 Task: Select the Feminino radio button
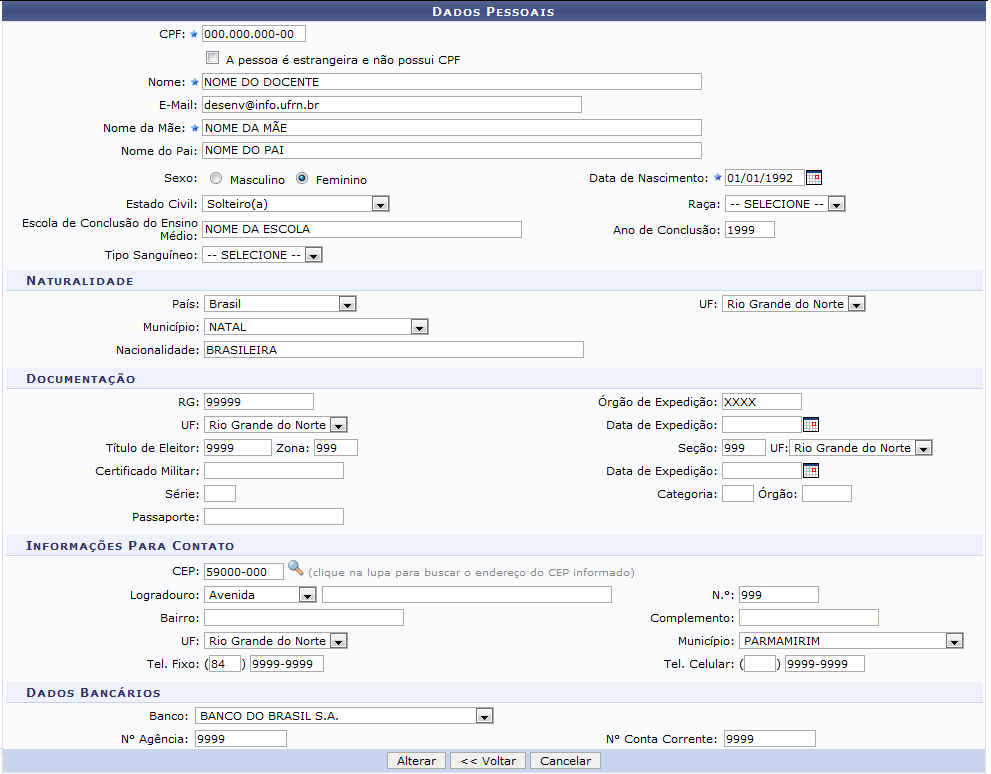(302, 179)
